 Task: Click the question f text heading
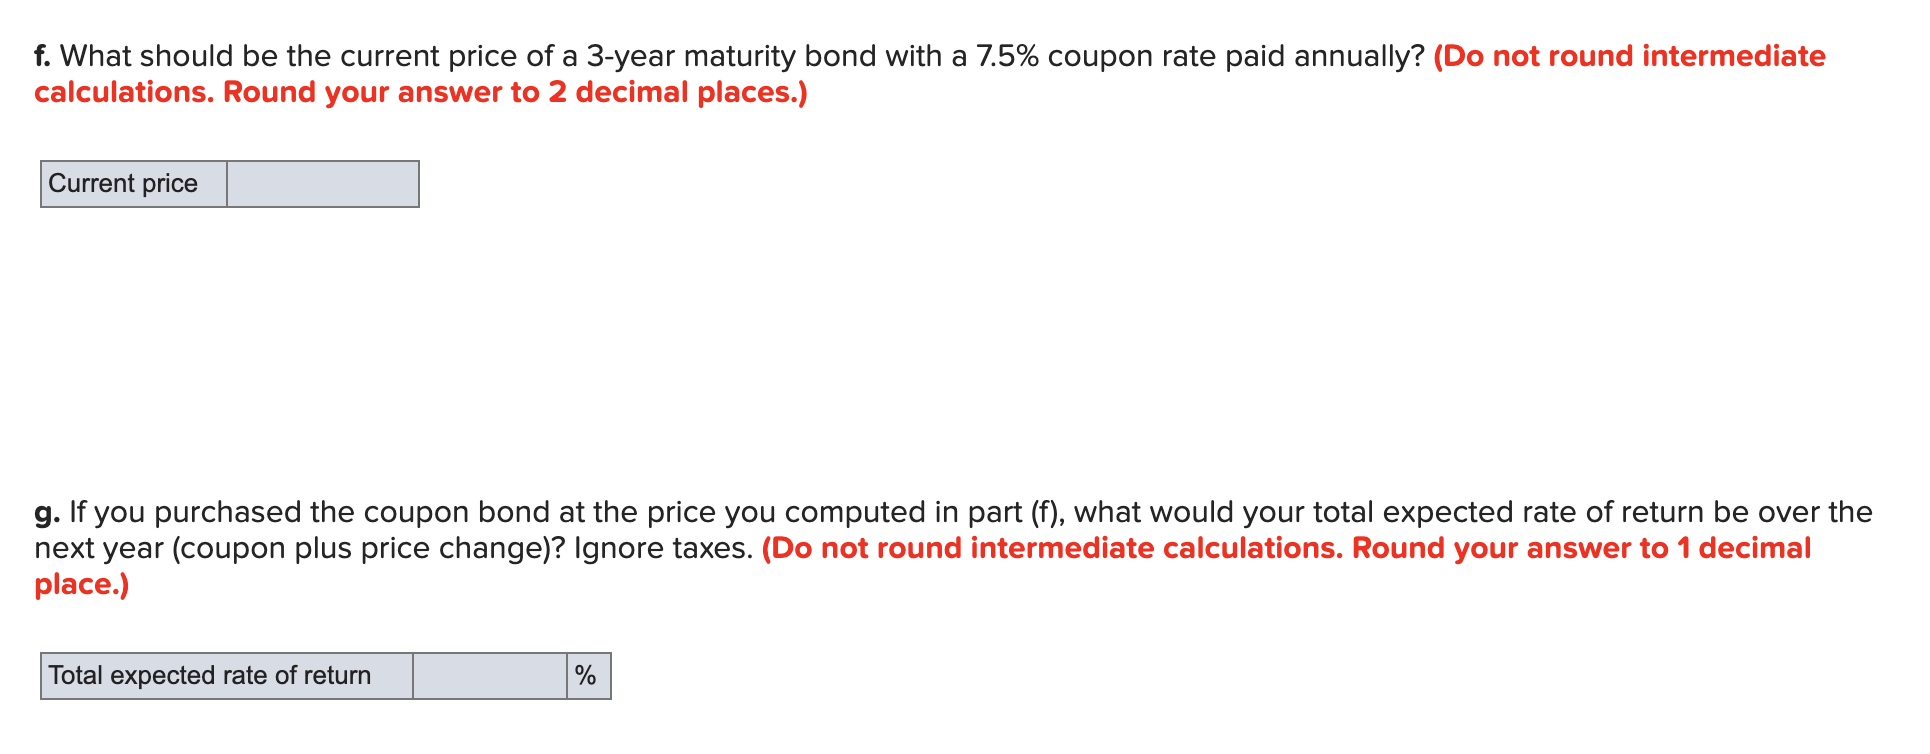(x=700, y=56)
